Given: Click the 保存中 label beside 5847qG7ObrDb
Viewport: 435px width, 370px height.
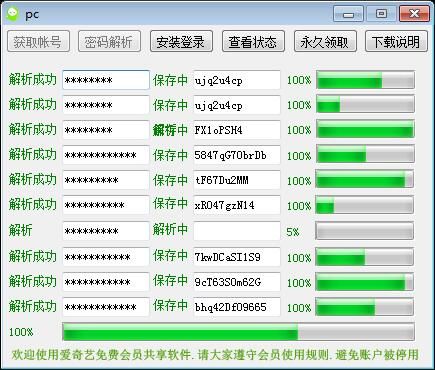Looking at the screenshot, I should [x=170, y=155].
